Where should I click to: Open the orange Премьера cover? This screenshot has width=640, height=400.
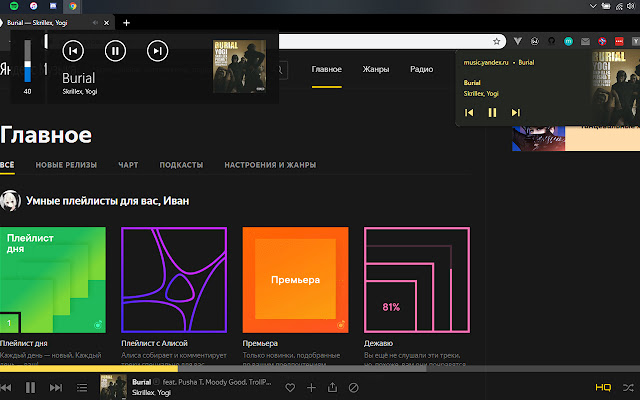point(296,280)
